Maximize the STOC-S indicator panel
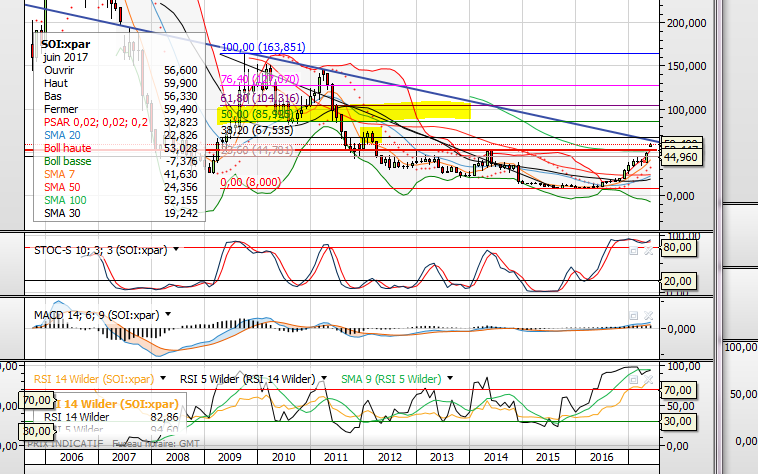758x474 pixels. coord(633,250)
